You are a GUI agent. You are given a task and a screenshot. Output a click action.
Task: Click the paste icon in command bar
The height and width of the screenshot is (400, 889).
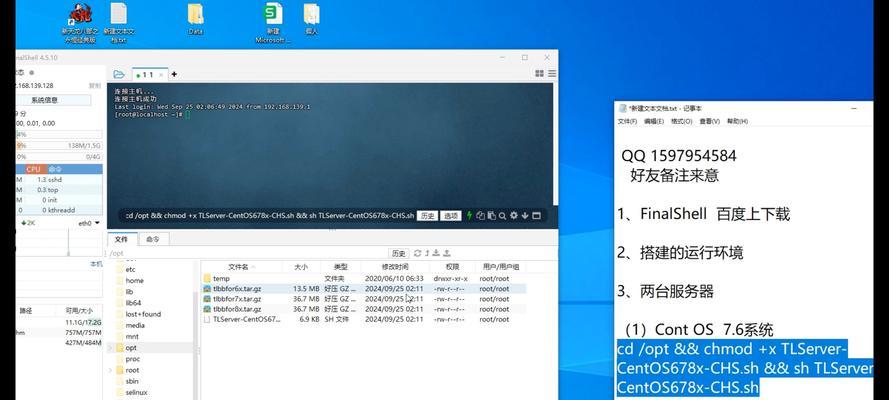coord(492,215)
